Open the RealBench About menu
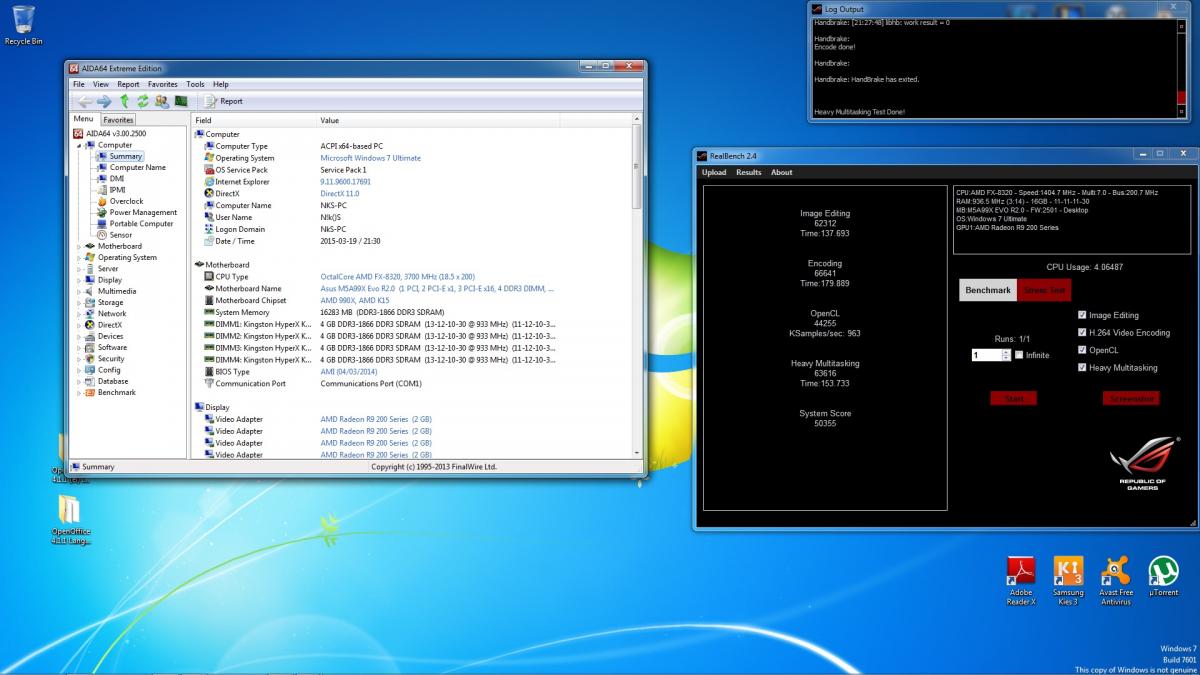The image size is (1200, 675). pos(781,172)
